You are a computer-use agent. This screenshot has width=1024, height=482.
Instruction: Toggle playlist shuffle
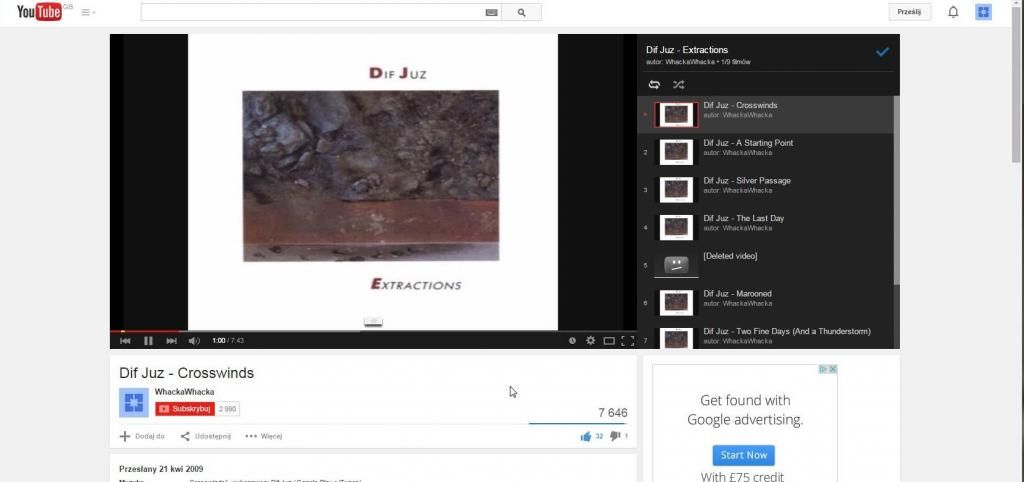[x=679, y=85]
